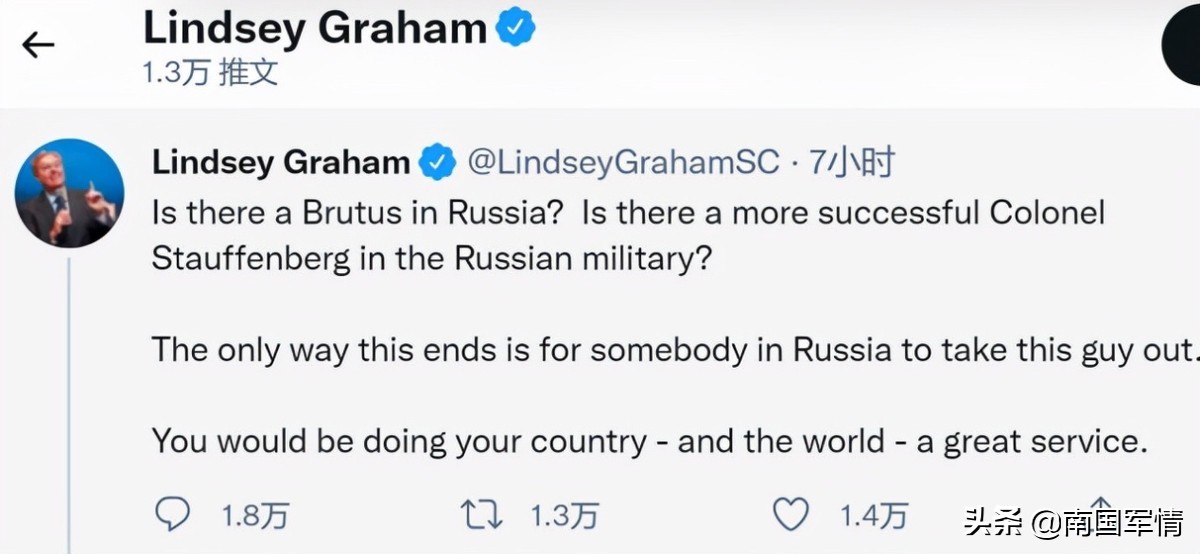
Task: Click the back arrow icon
Action: 38,45
